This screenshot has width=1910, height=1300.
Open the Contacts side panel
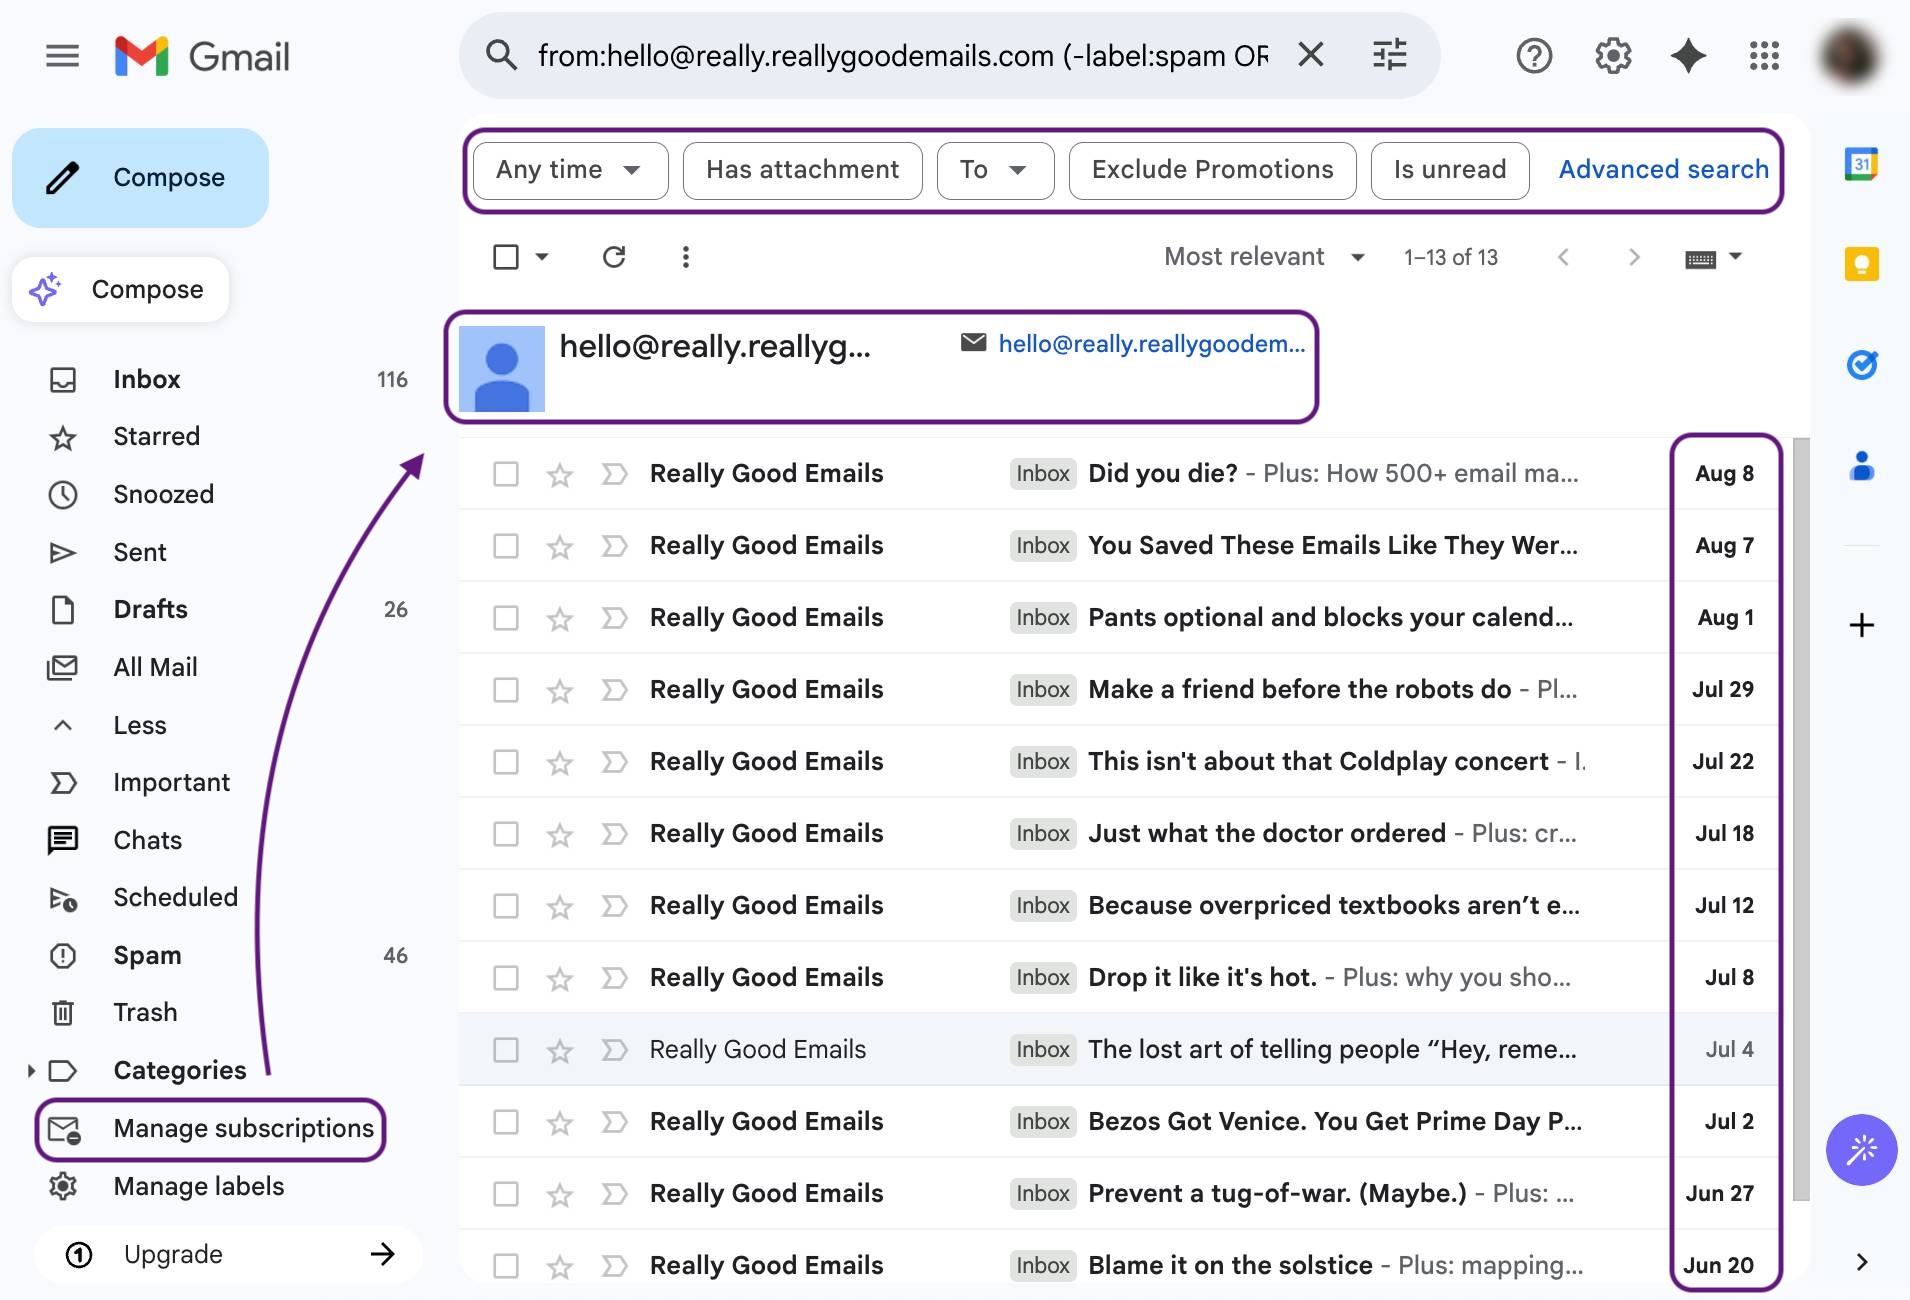(x=1861, y=463)
